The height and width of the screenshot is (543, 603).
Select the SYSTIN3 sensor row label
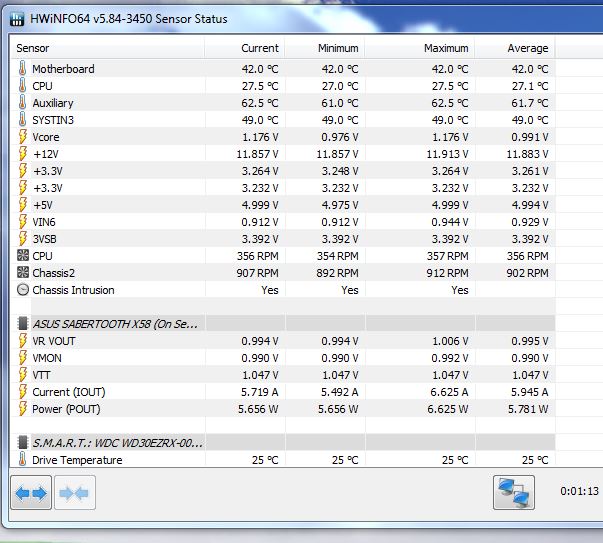53,120
